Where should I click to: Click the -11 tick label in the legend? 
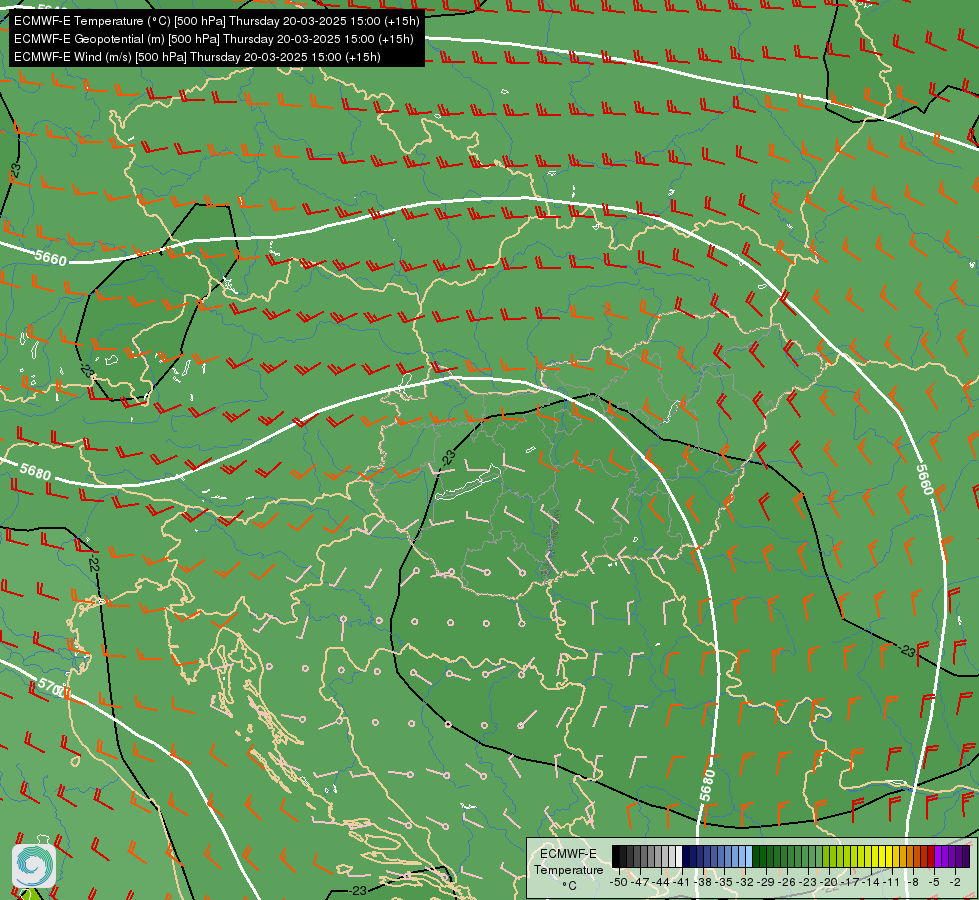pyautogui.click(x=892, y=882)
